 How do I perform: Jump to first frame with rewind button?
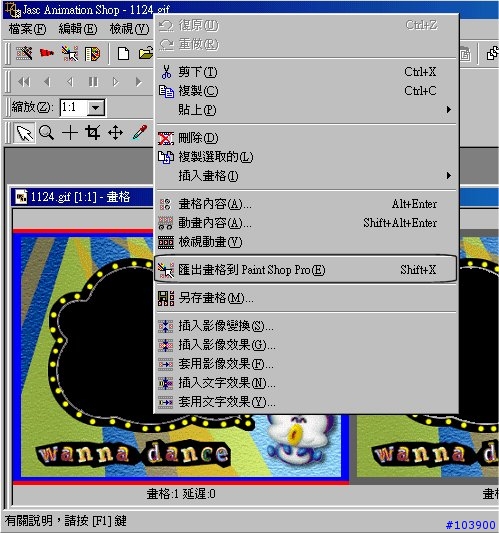24,82
